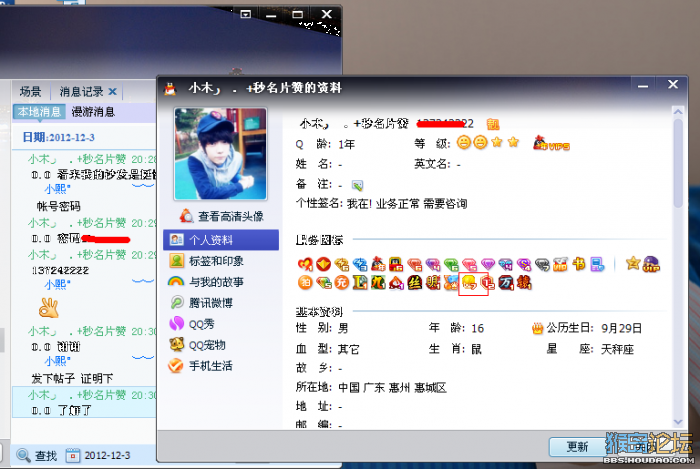Screen dimensions: 700x469
Task: Click the yellow-haired character badge icon
Action: click(469, 282)
